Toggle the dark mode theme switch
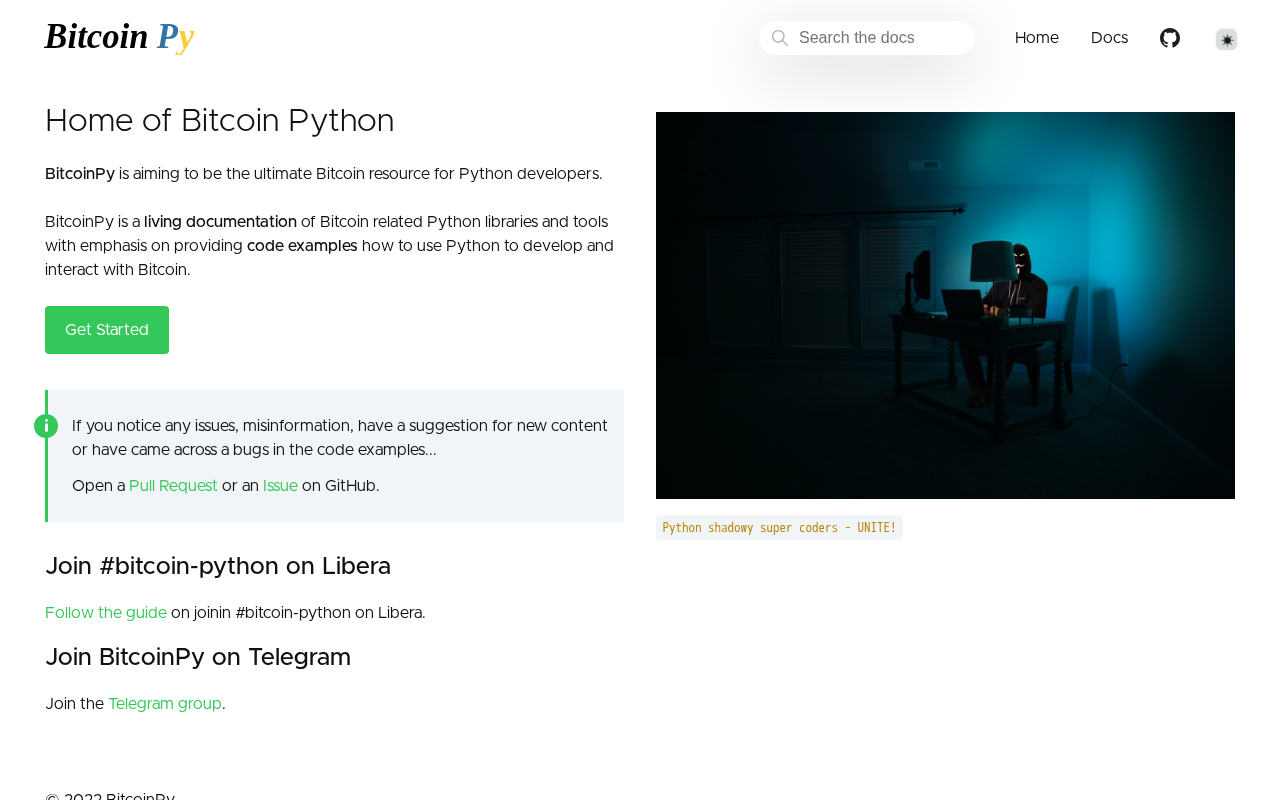The width and height of the screenshot is (1280, 800). pos(1226,39)
